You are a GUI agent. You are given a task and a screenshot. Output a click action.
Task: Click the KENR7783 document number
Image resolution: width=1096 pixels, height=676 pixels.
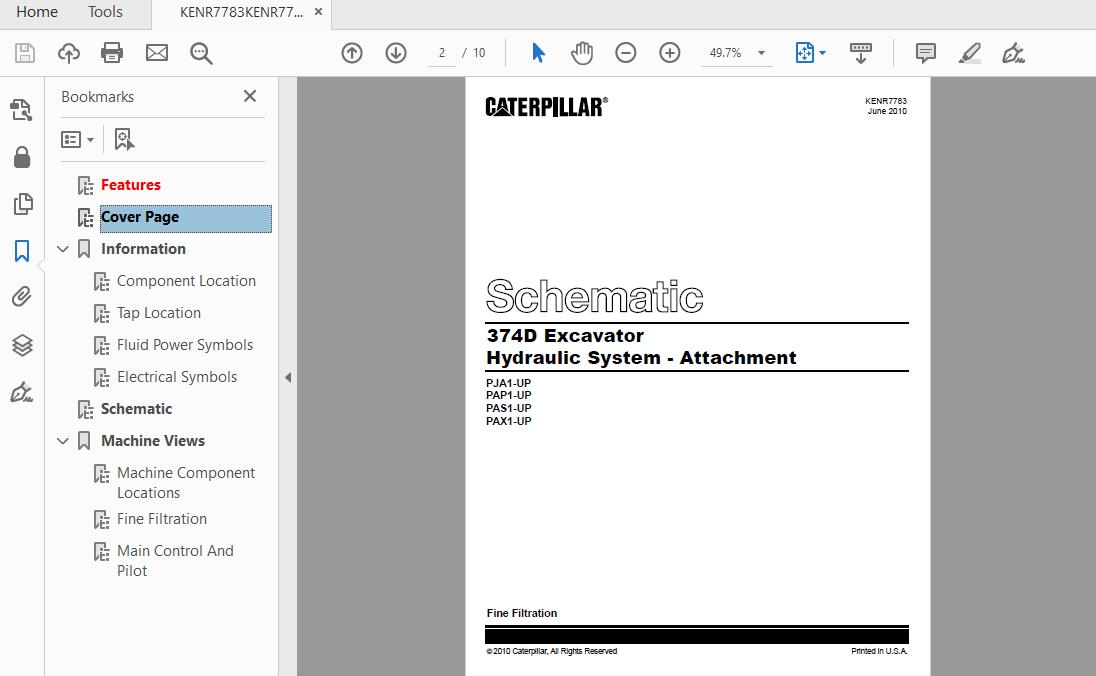pyautogui.click(x=886, y=101)
